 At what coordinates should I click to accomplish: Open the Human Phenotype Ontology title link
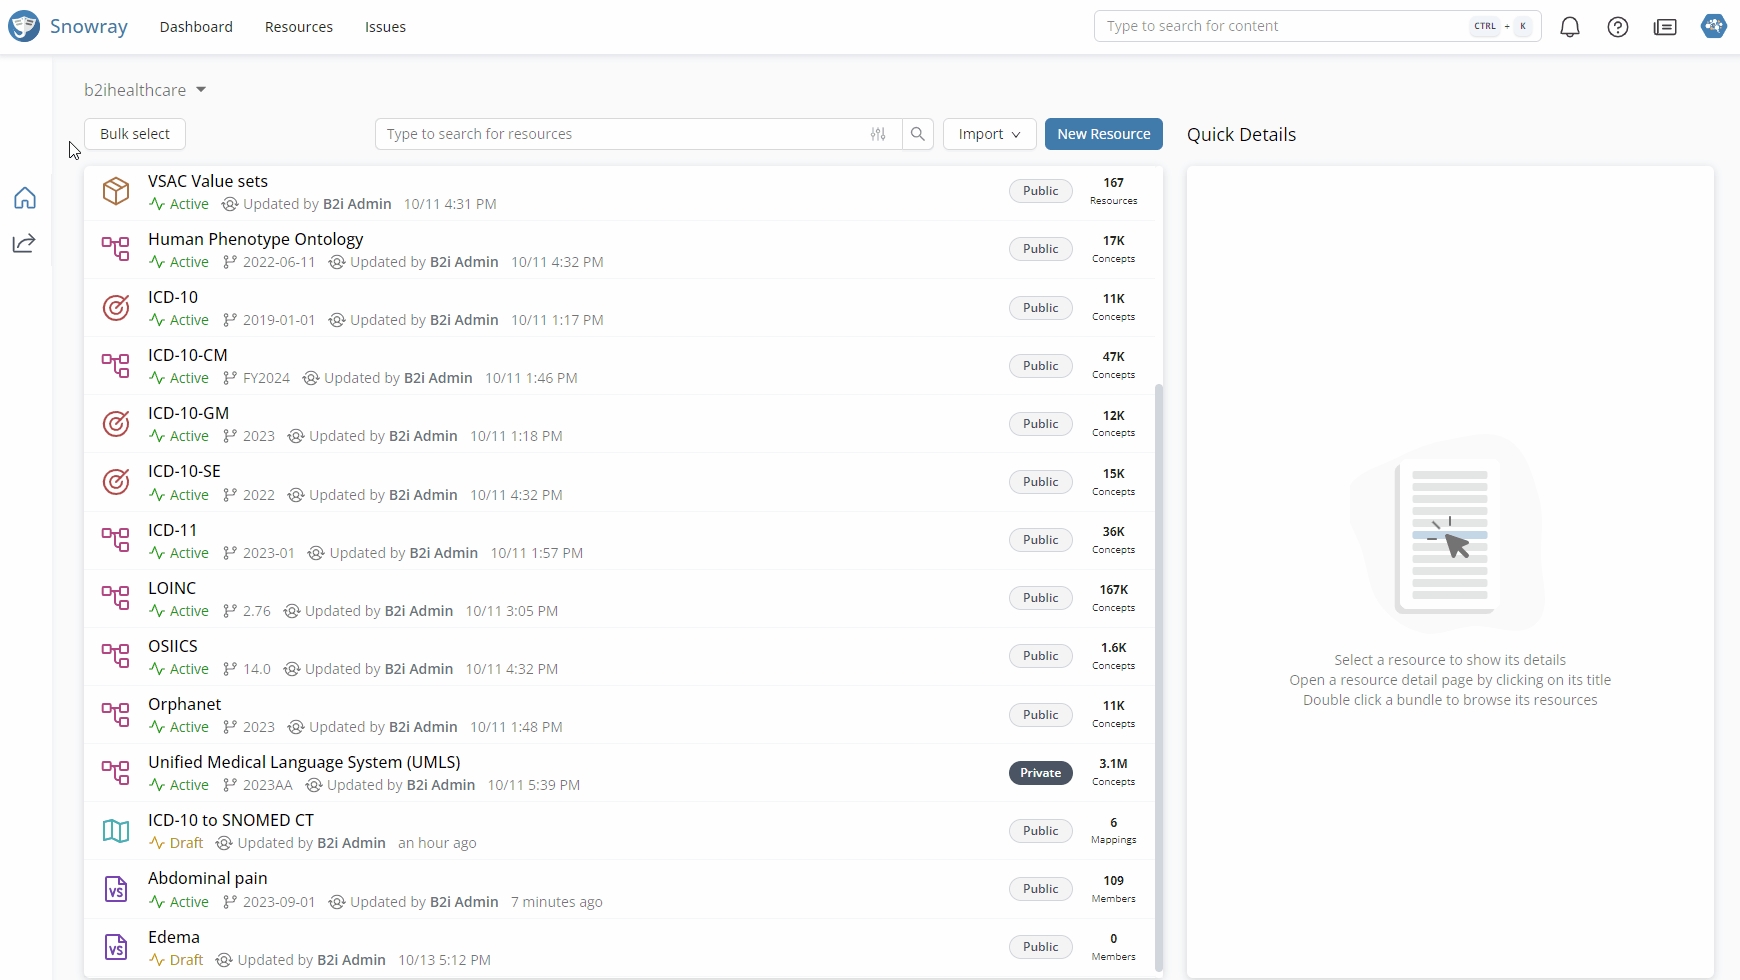click(x=255, y=239)
